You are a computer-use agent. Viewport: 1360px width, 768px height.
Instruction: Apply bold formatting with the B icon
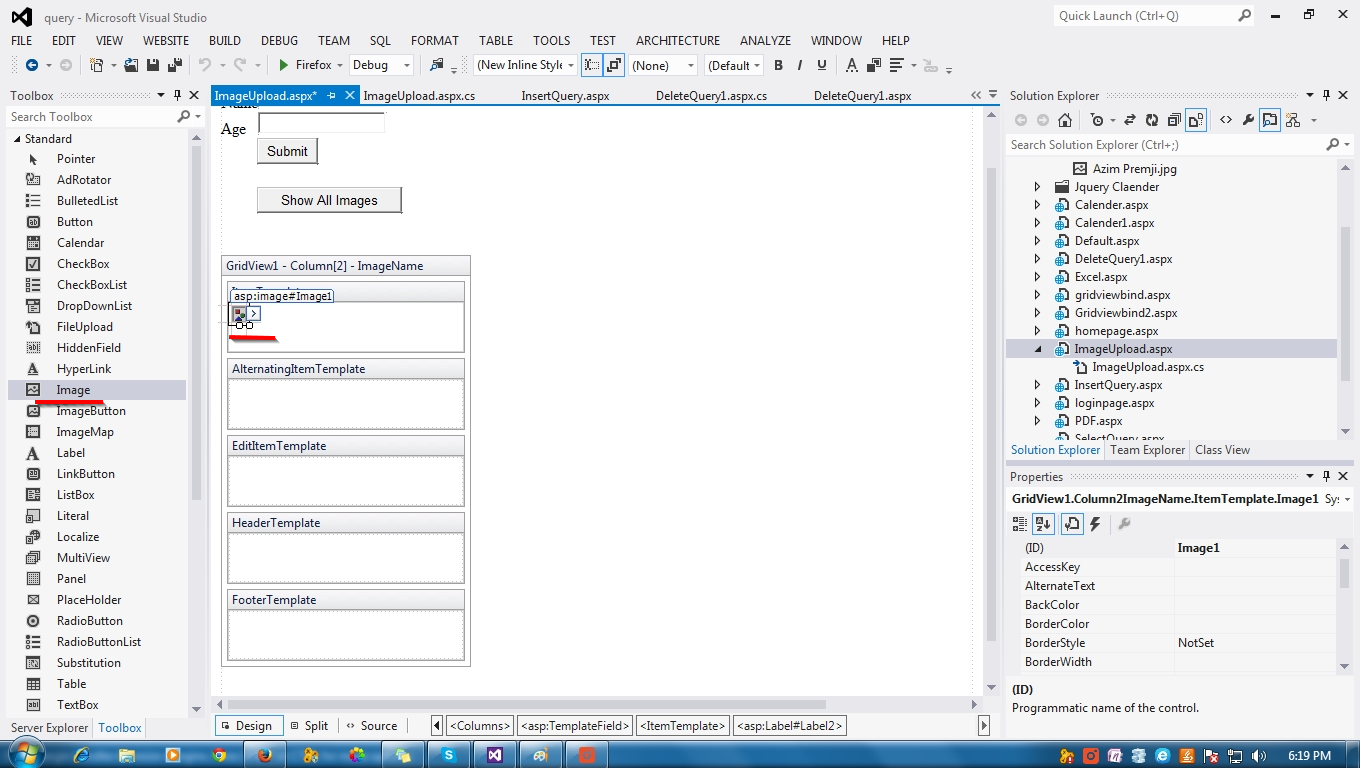[778, 65]
